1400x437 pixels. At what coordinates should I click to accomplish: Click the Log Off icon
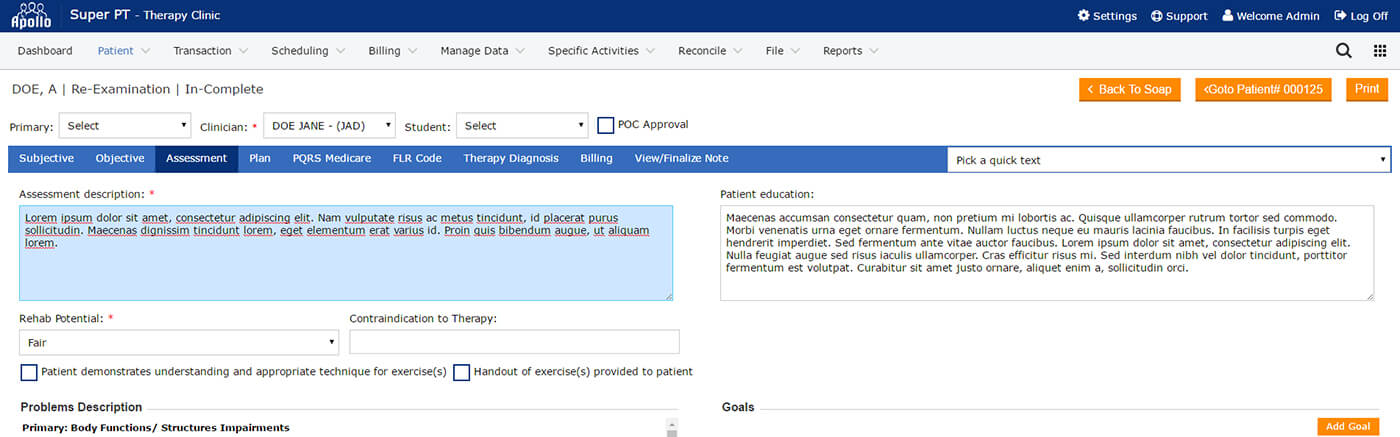(1340, 16)
